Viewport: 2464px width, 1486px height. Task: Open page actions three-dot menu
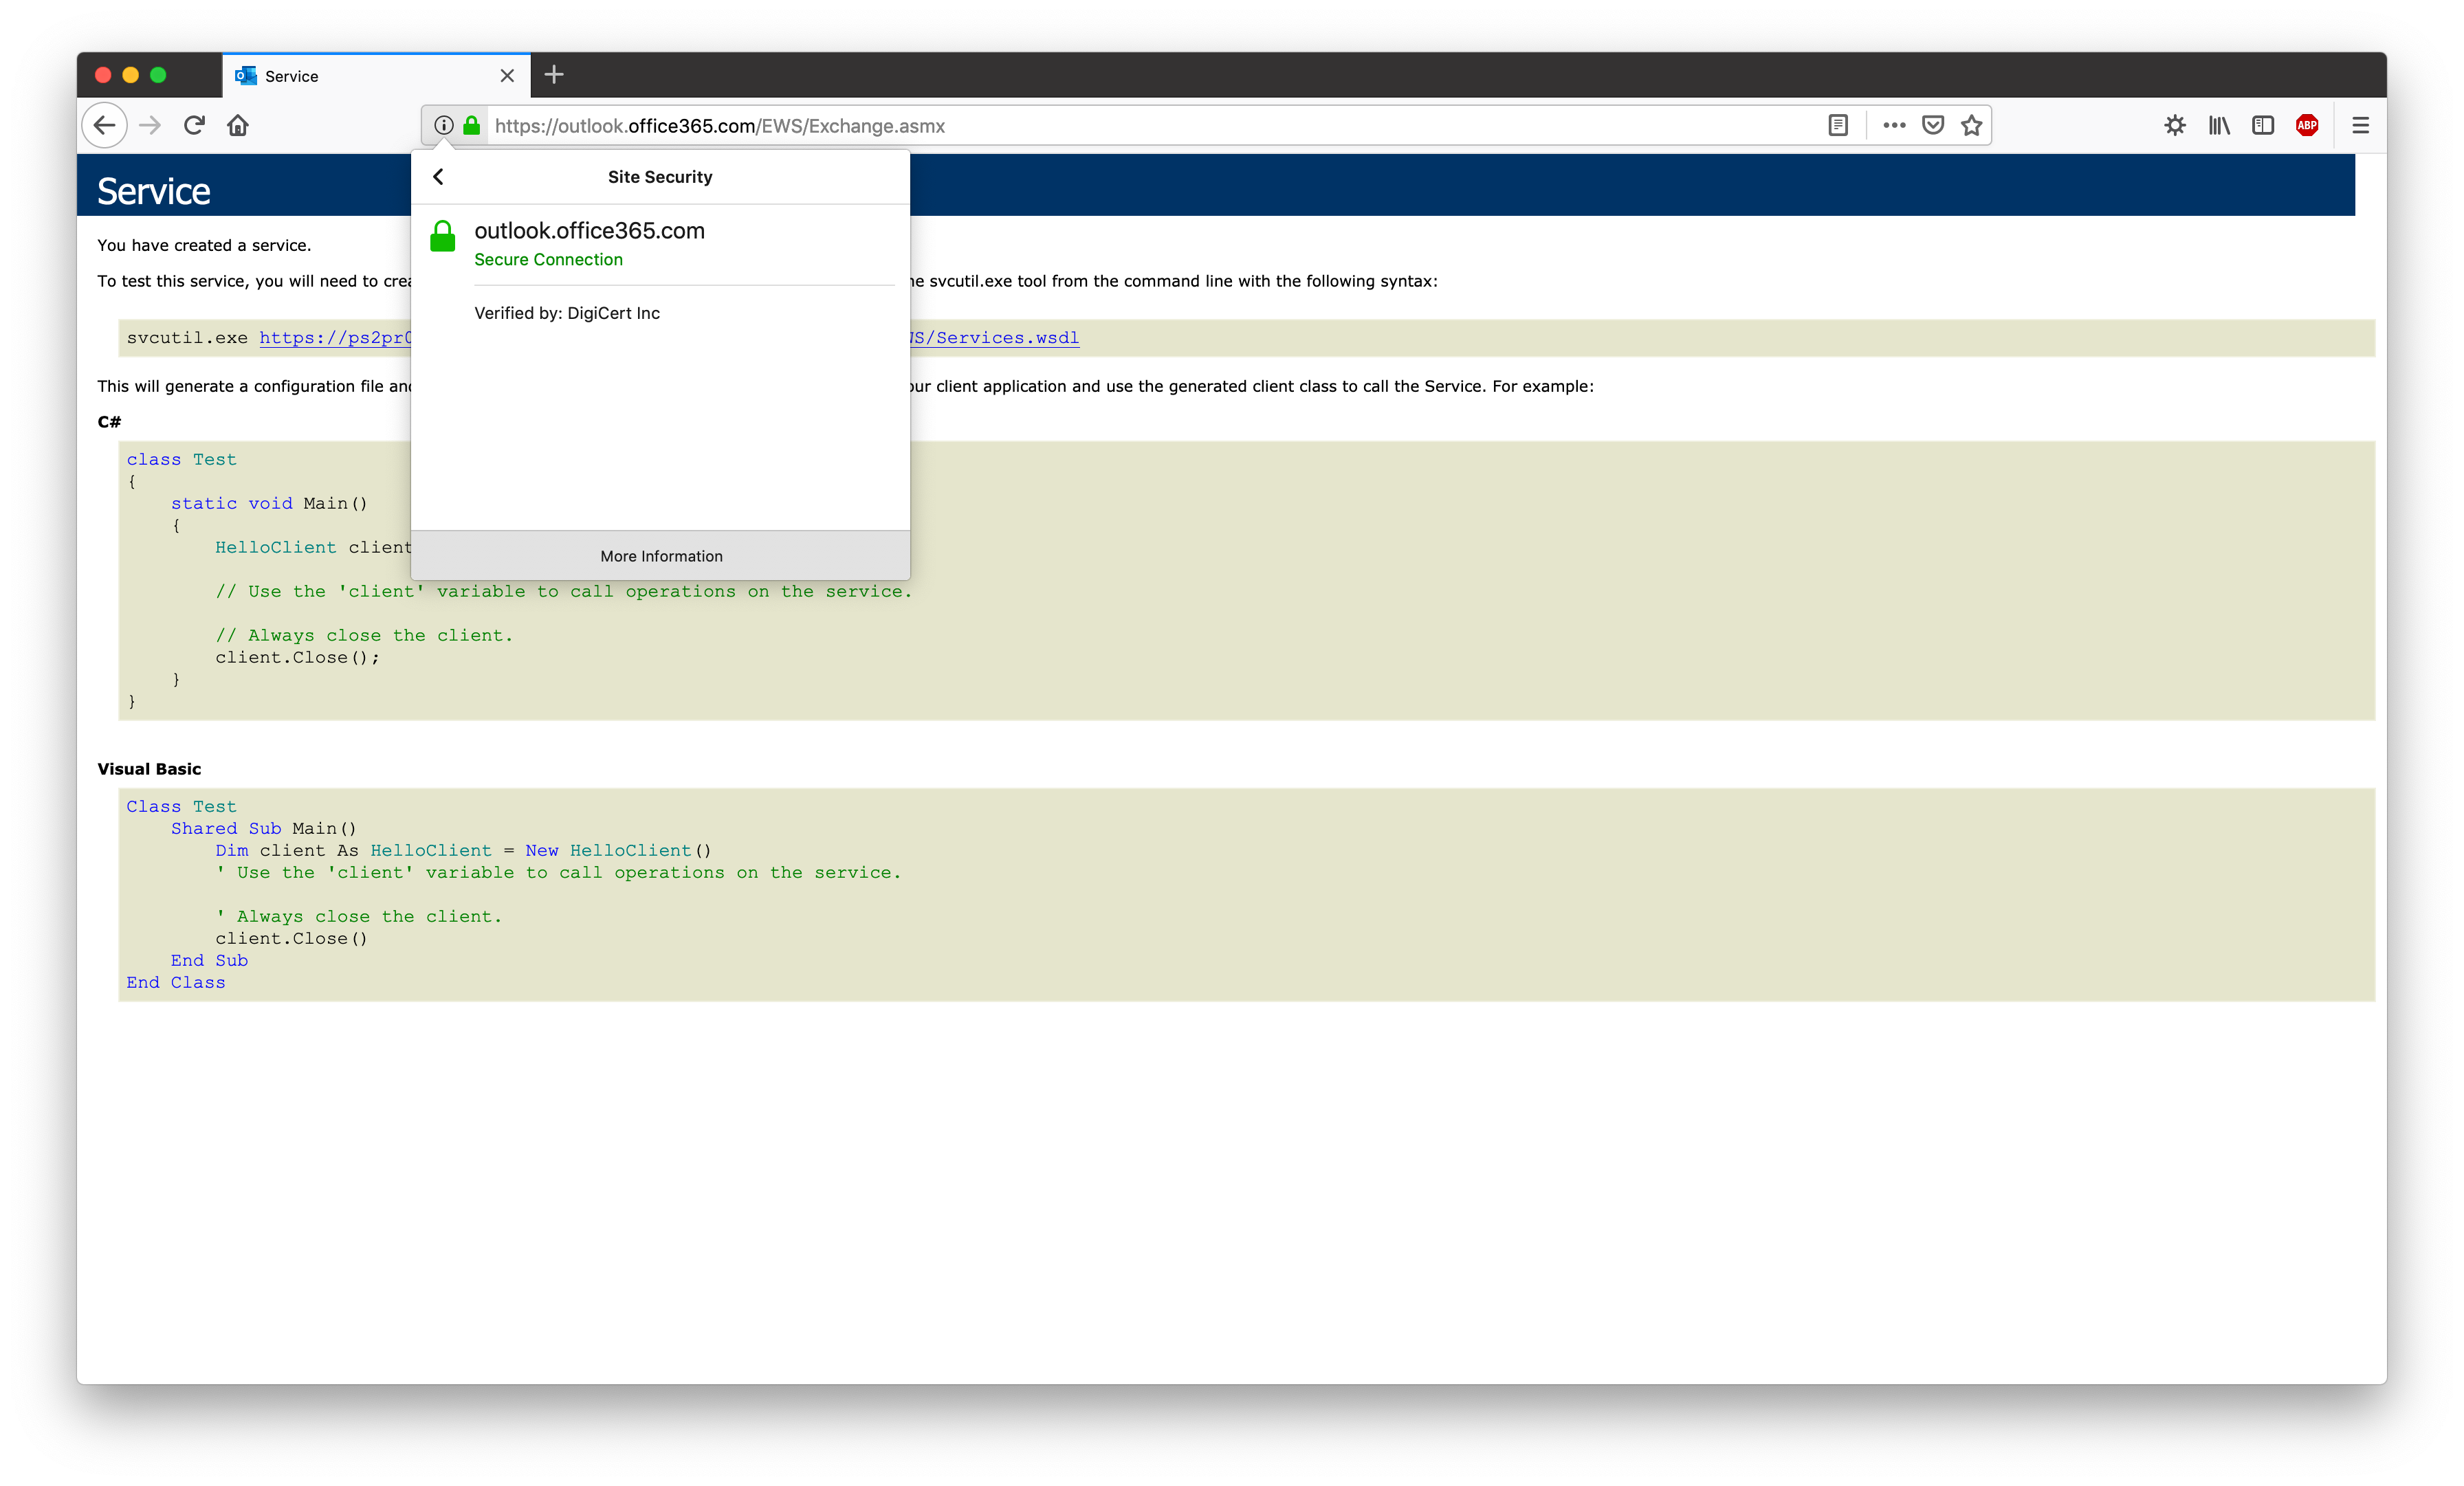pyautogui.click(x=1893, y=125)
